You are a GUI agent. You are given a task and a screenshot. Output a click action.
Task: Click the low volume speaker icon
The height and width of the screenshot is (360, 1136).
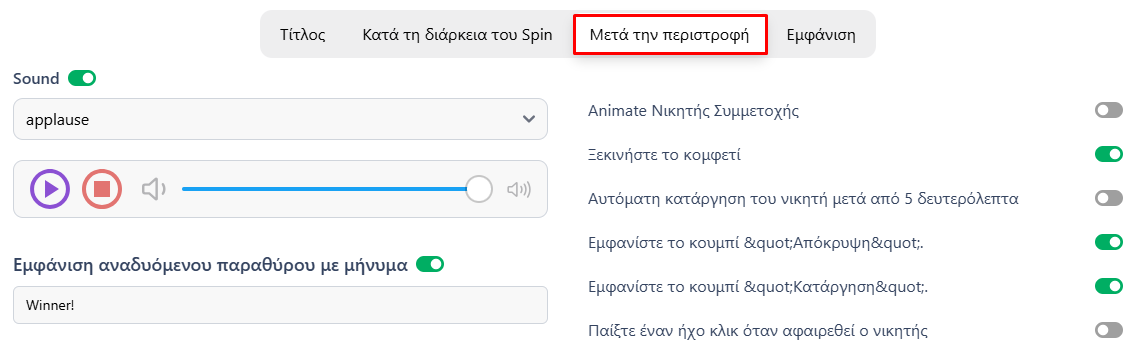(154, 190)
